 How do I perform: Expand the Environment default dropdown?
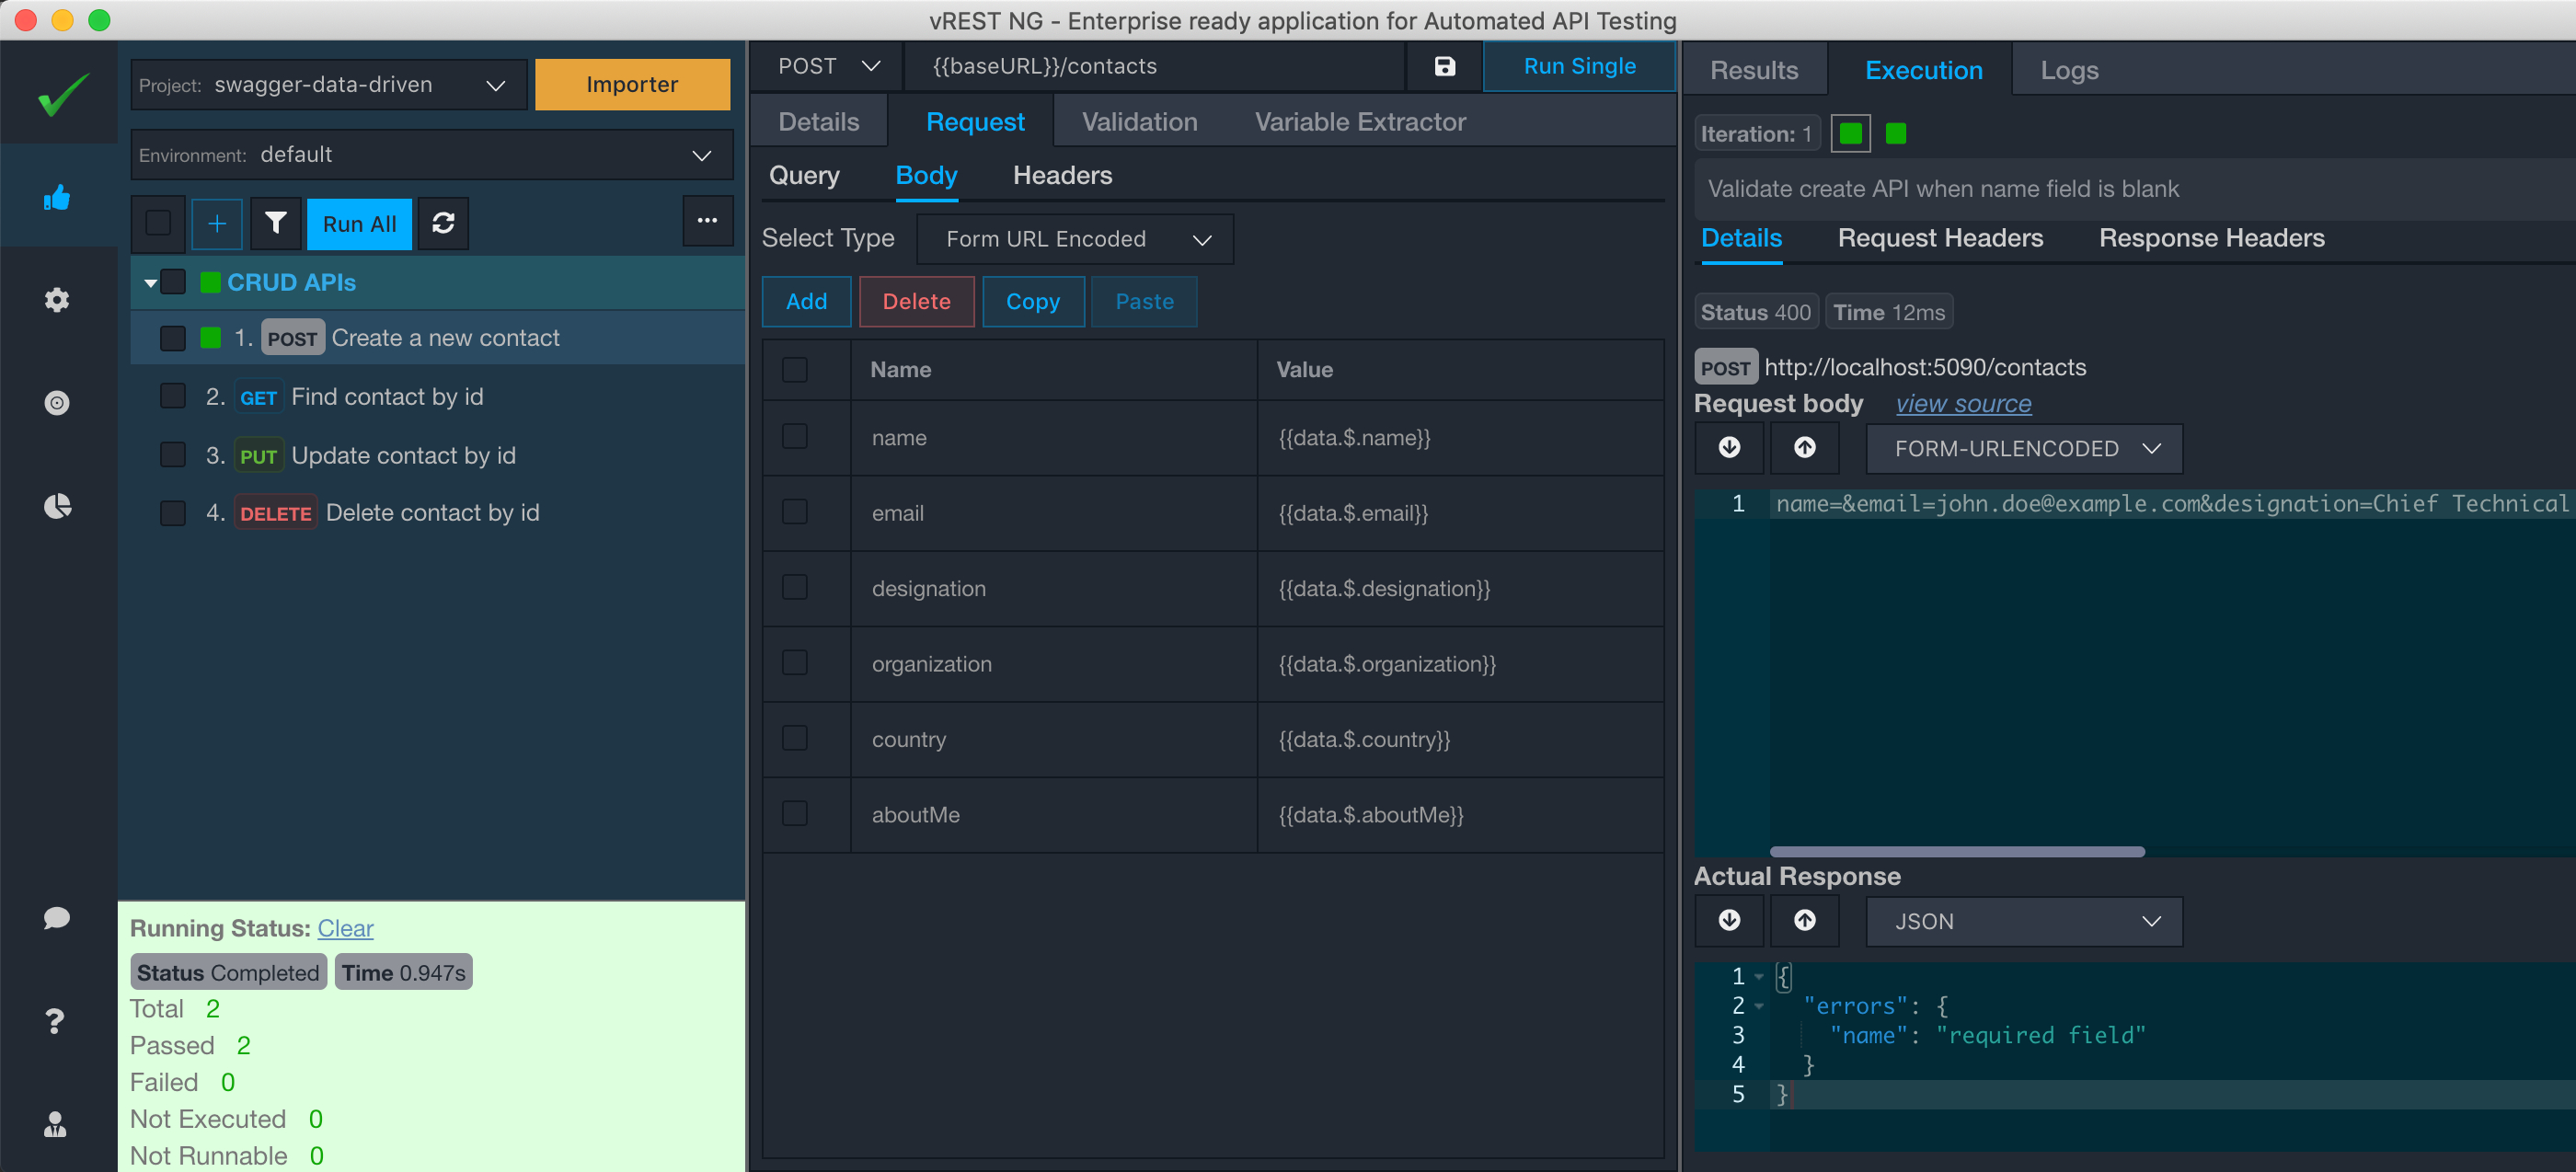[431, 155]
